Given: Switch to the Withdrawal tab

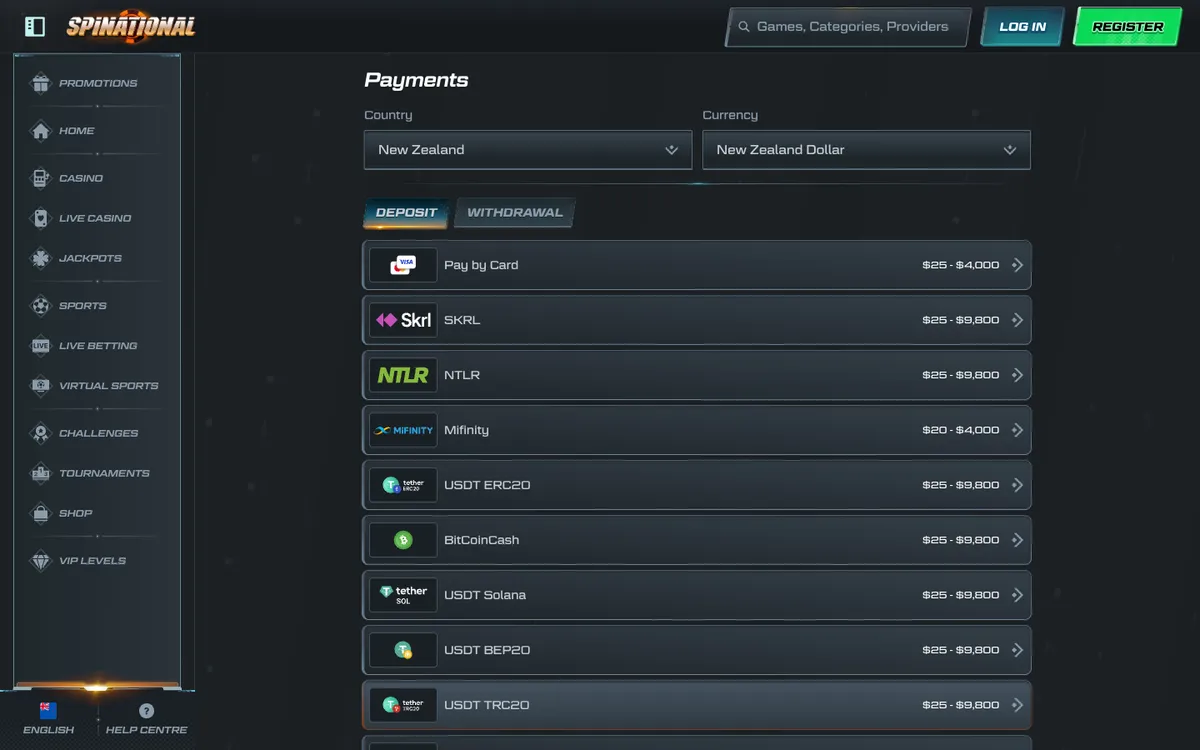Looking at the screenshot, I should click(x=515, y=213).
